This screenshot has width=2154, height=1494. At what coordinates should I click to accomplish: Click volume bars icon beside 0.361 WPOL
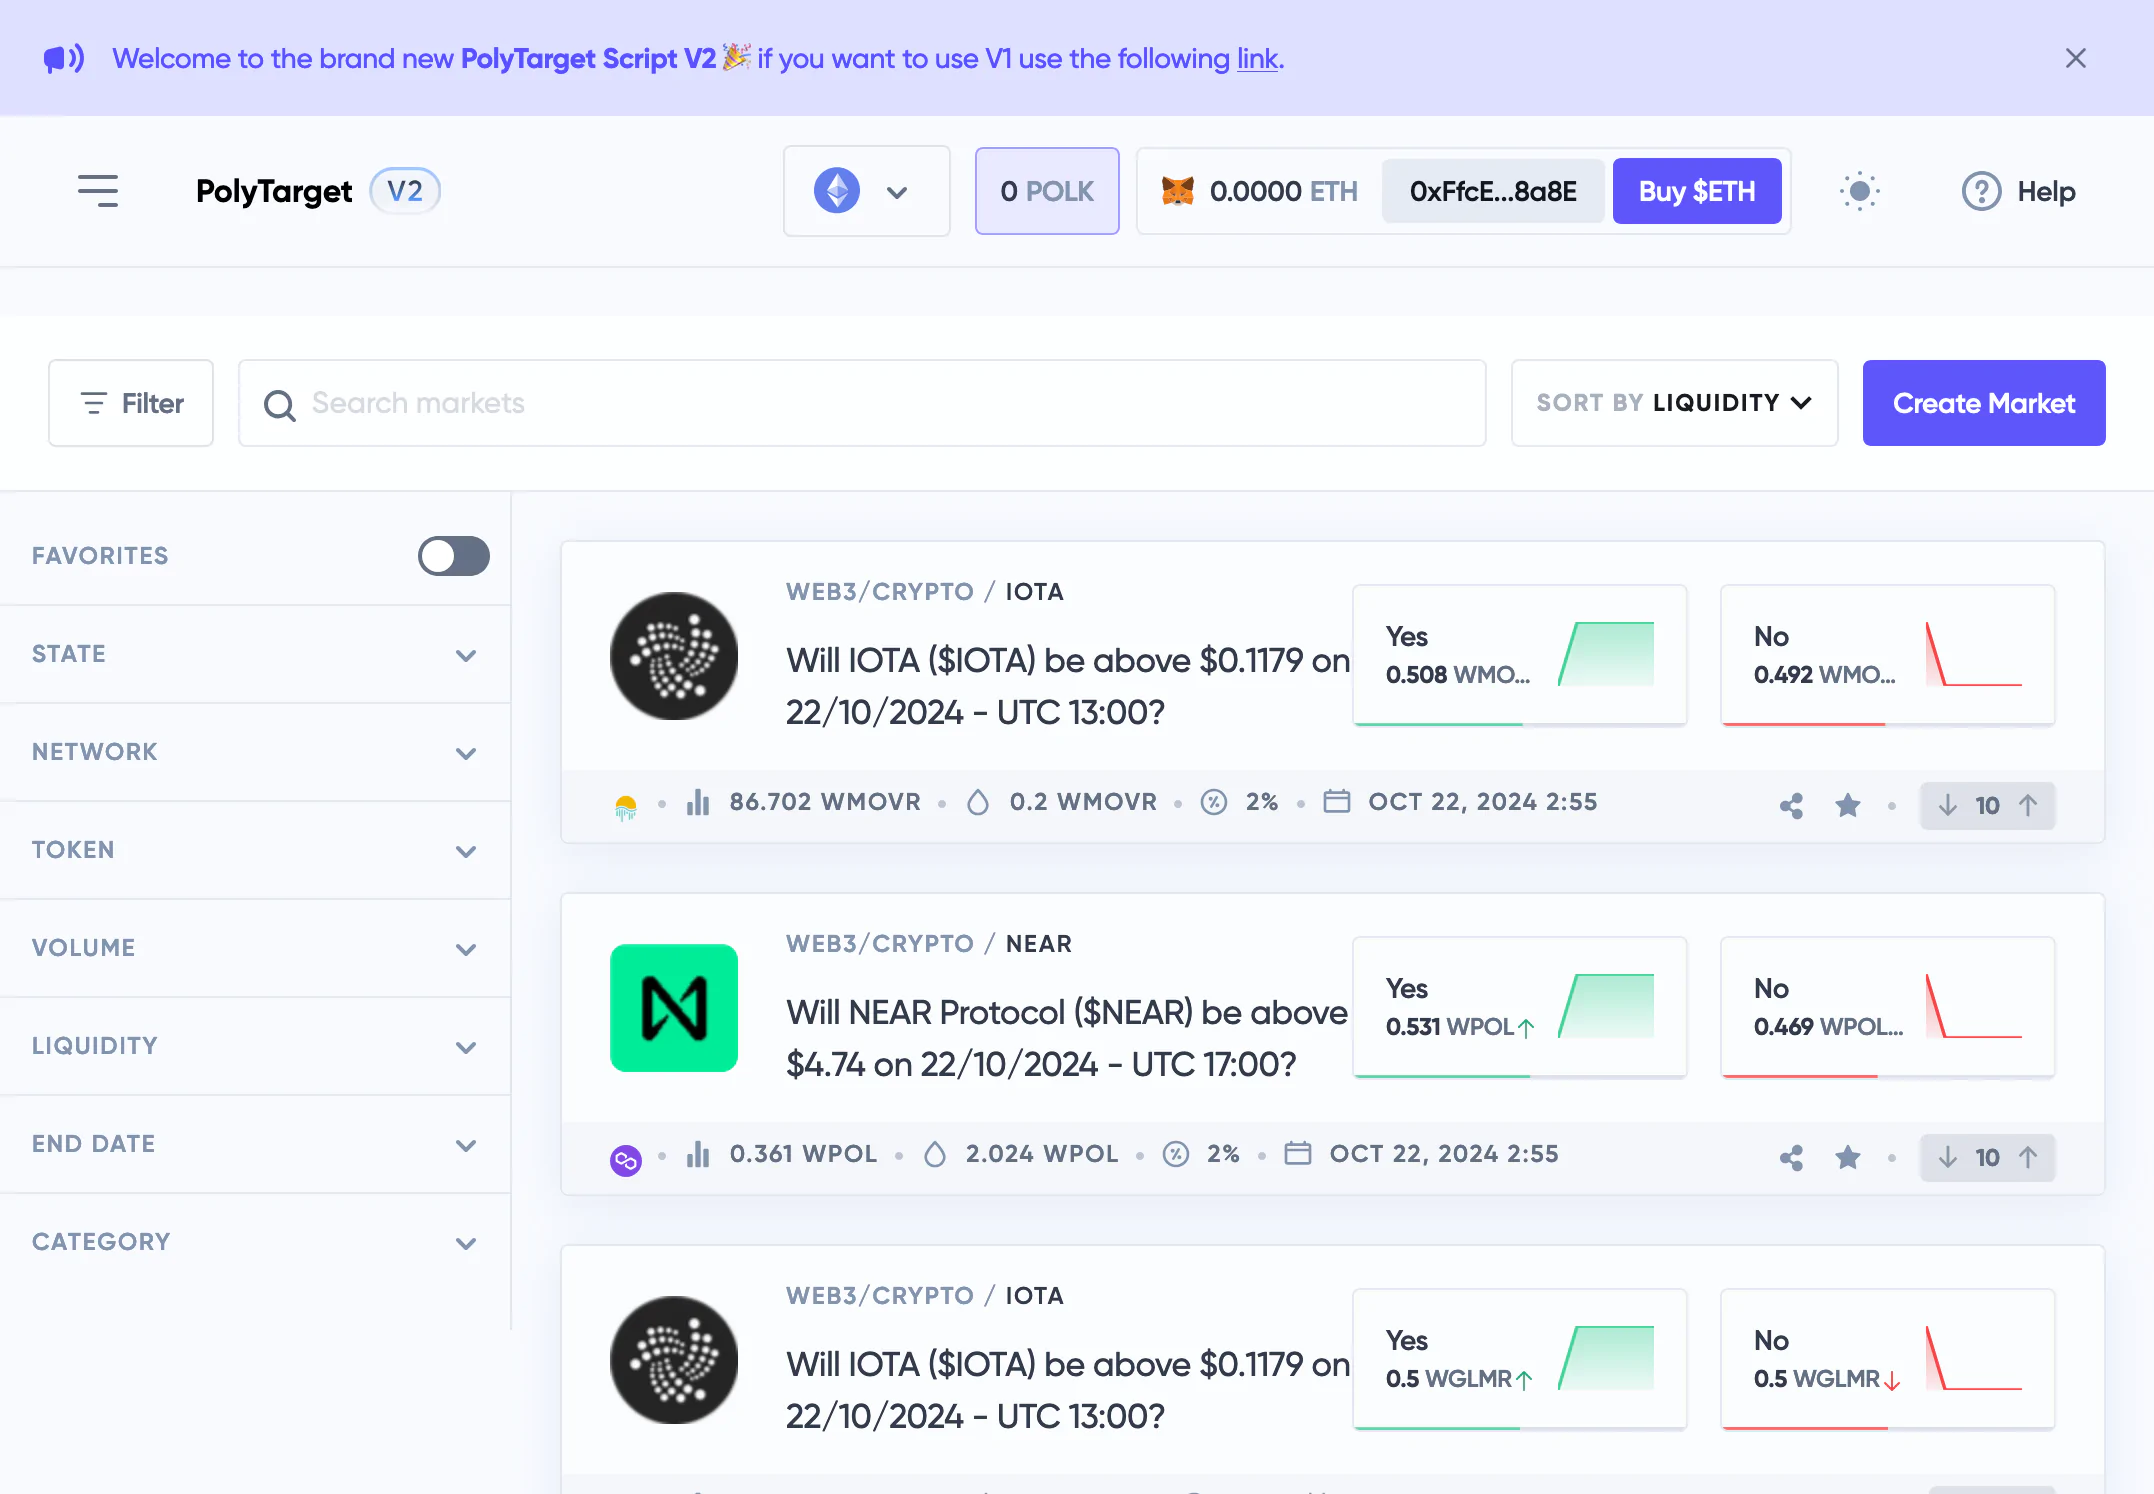698,1154
